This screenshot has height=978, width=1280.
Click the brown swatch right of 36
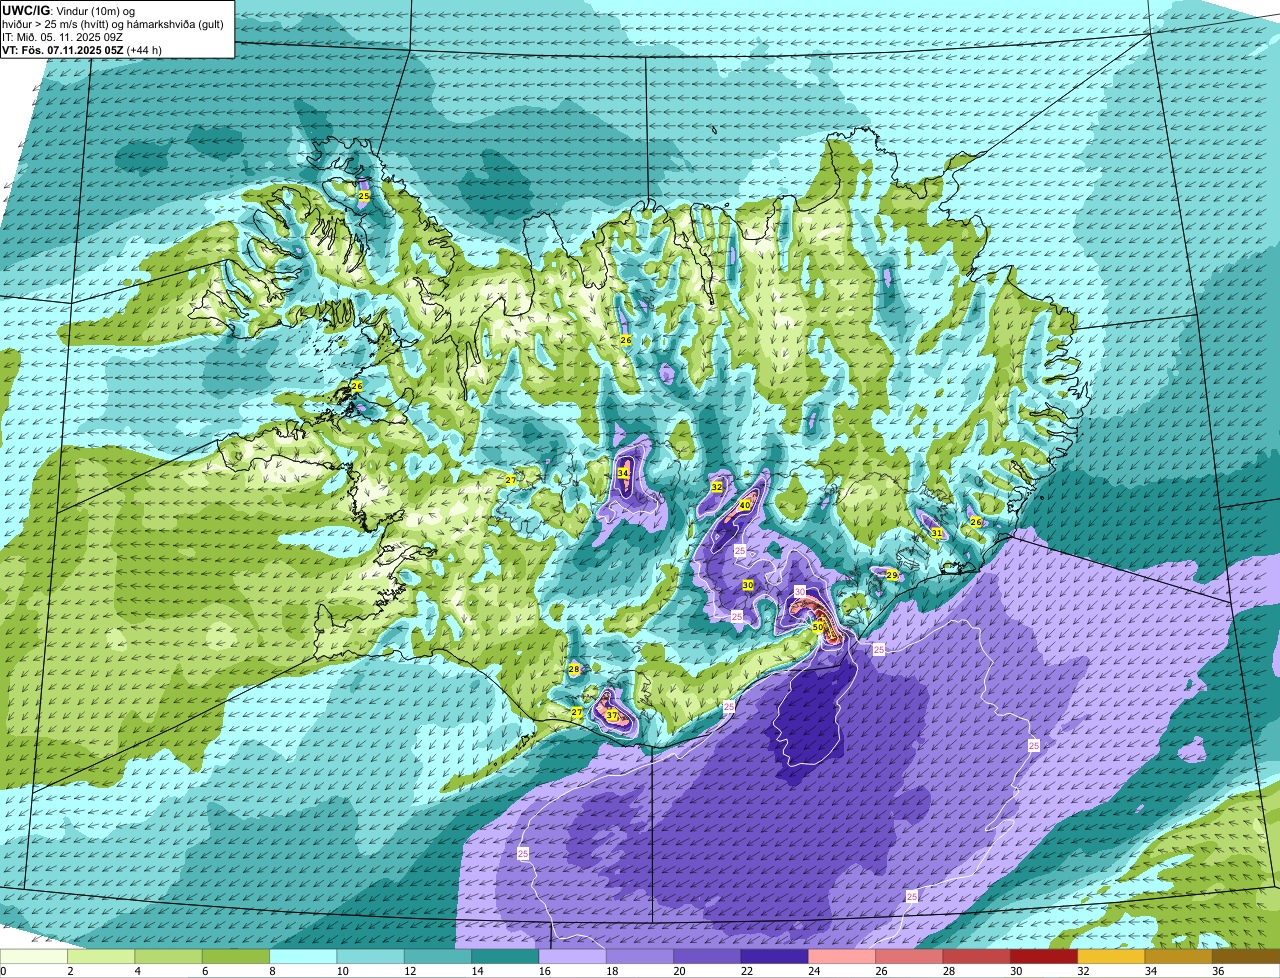(x=1245, y=956)
